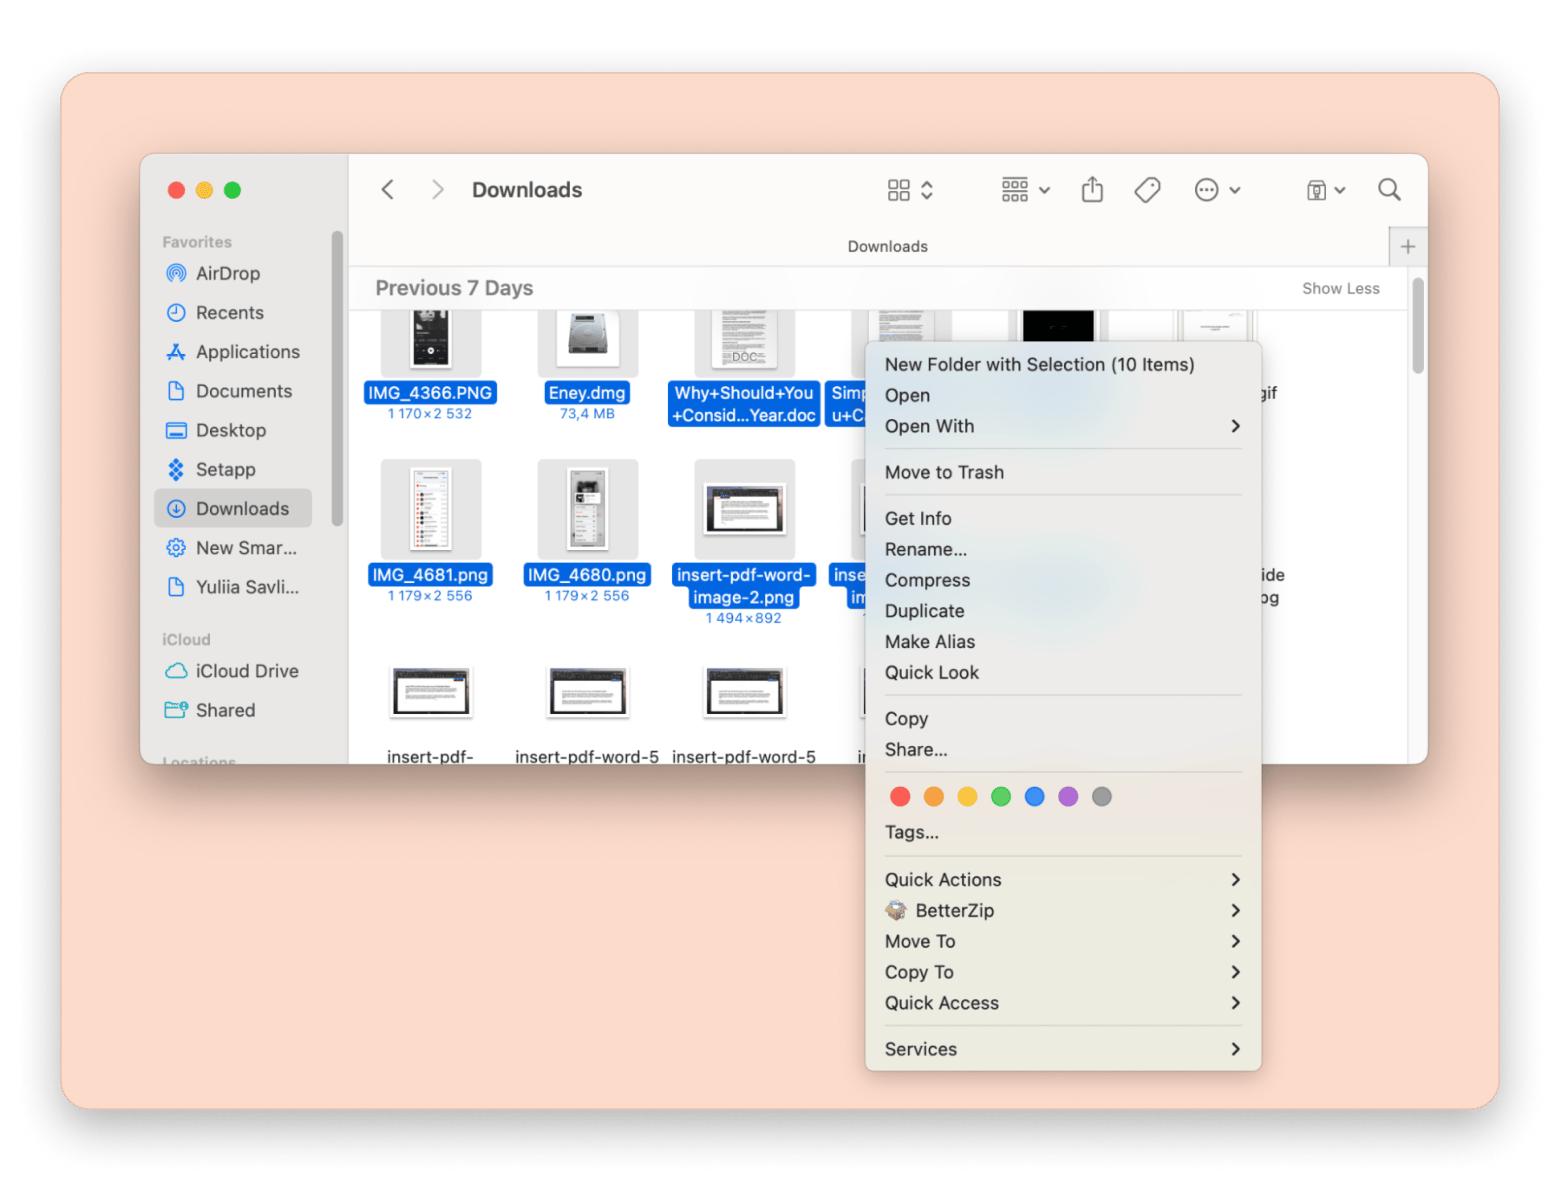
Task: Open AirDrop in the sidebar
Action: pos(227,274)
